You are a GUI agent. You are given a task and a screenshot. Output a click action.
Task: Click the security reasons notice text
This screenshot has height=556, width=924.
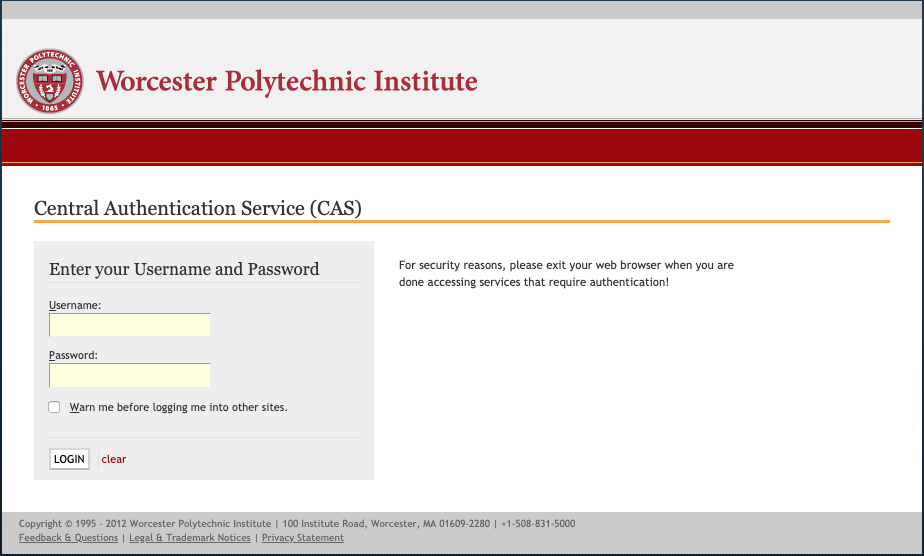coord(566,273)
